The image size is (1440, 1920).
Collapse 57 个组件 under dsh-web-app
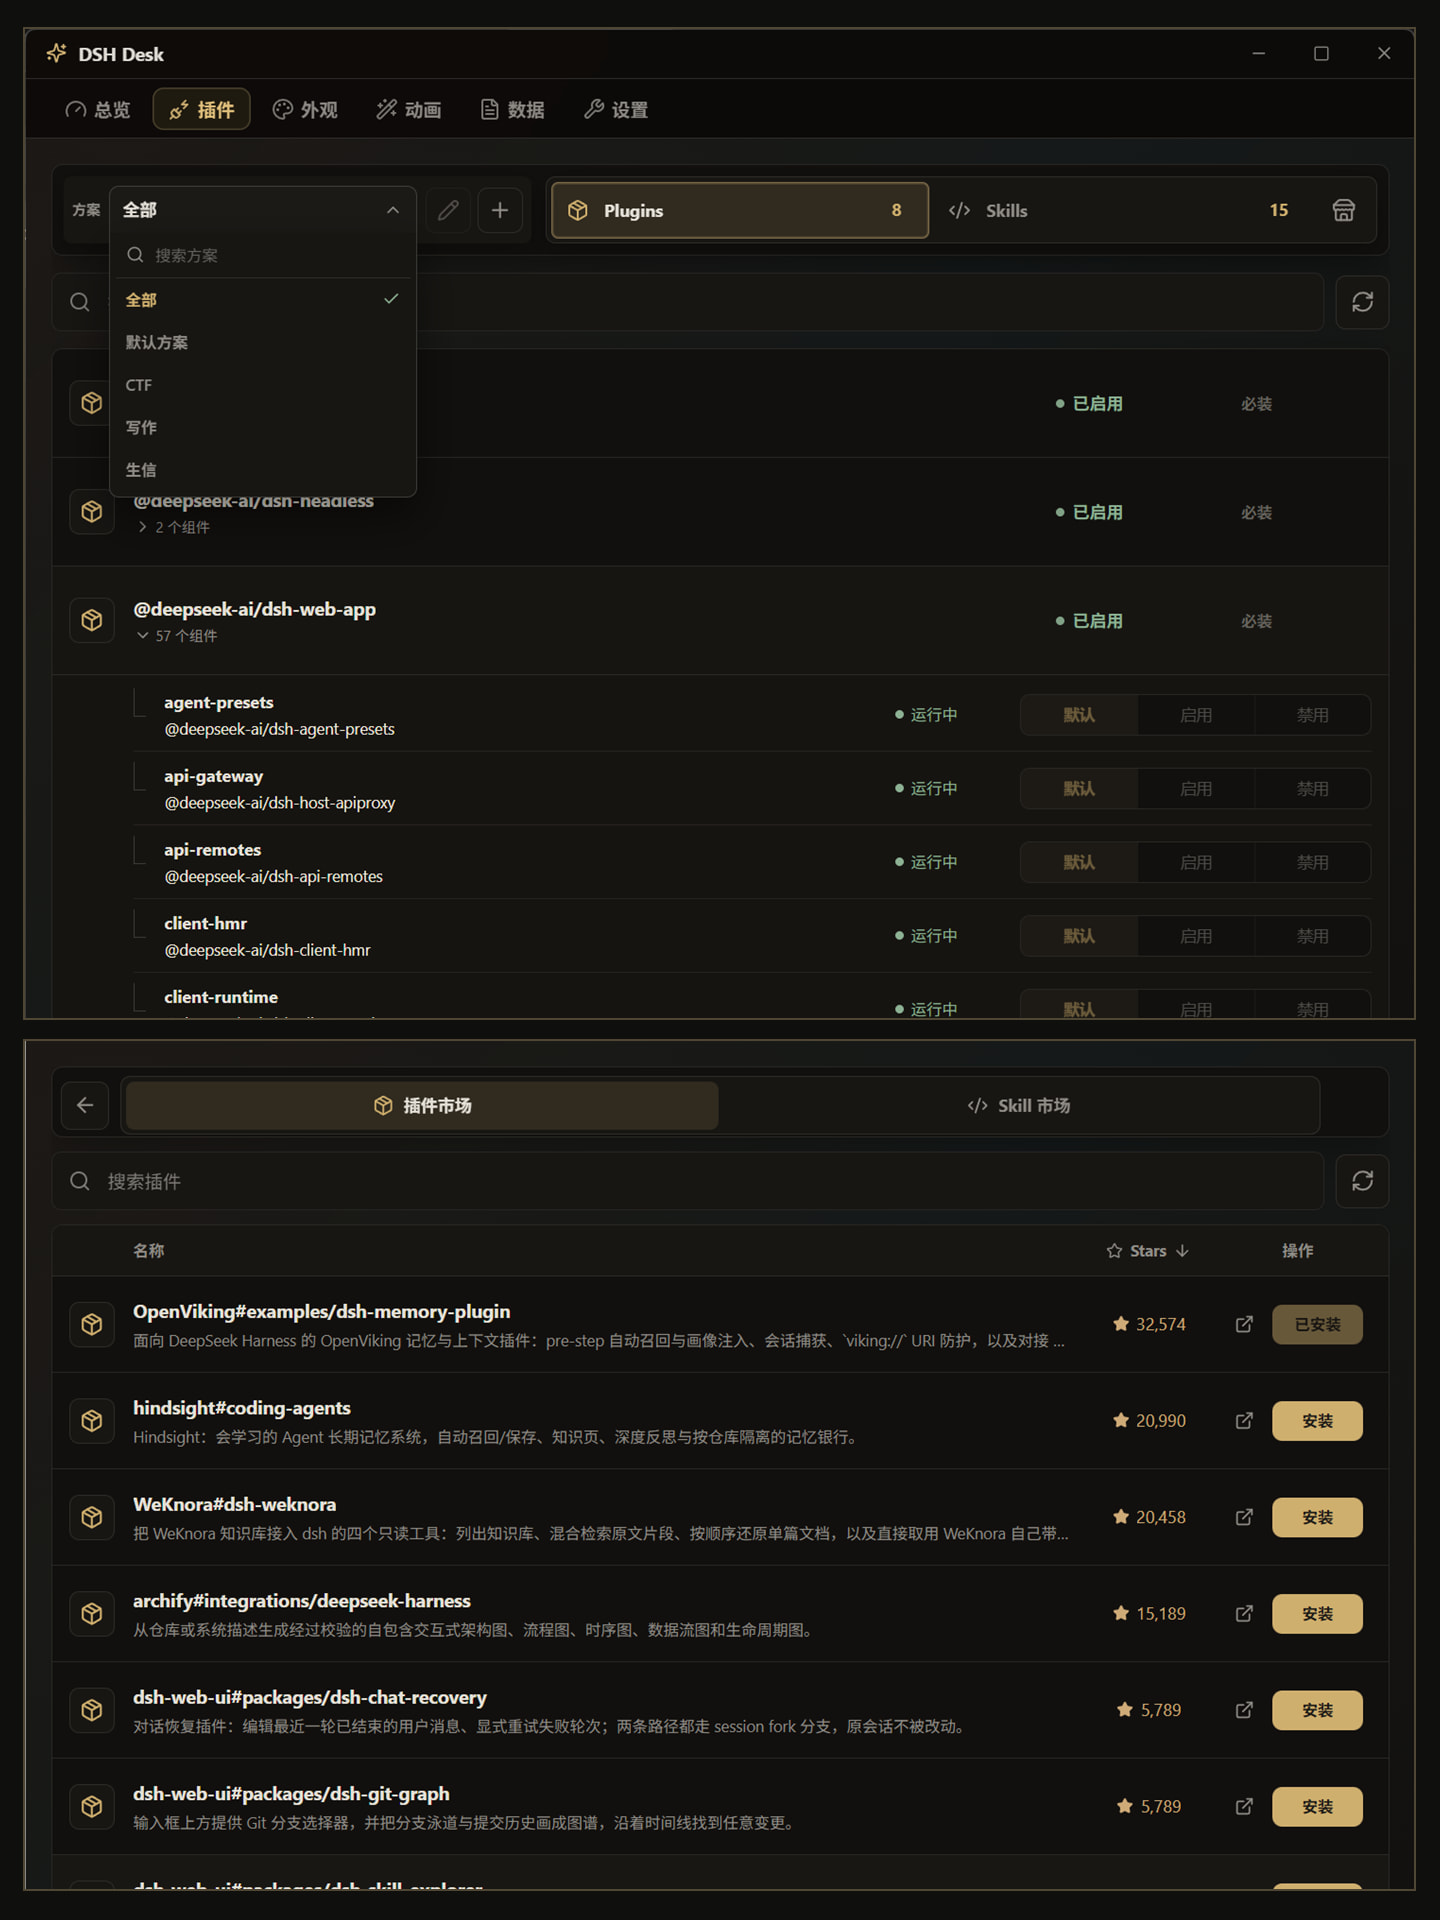tap(177, 636)
